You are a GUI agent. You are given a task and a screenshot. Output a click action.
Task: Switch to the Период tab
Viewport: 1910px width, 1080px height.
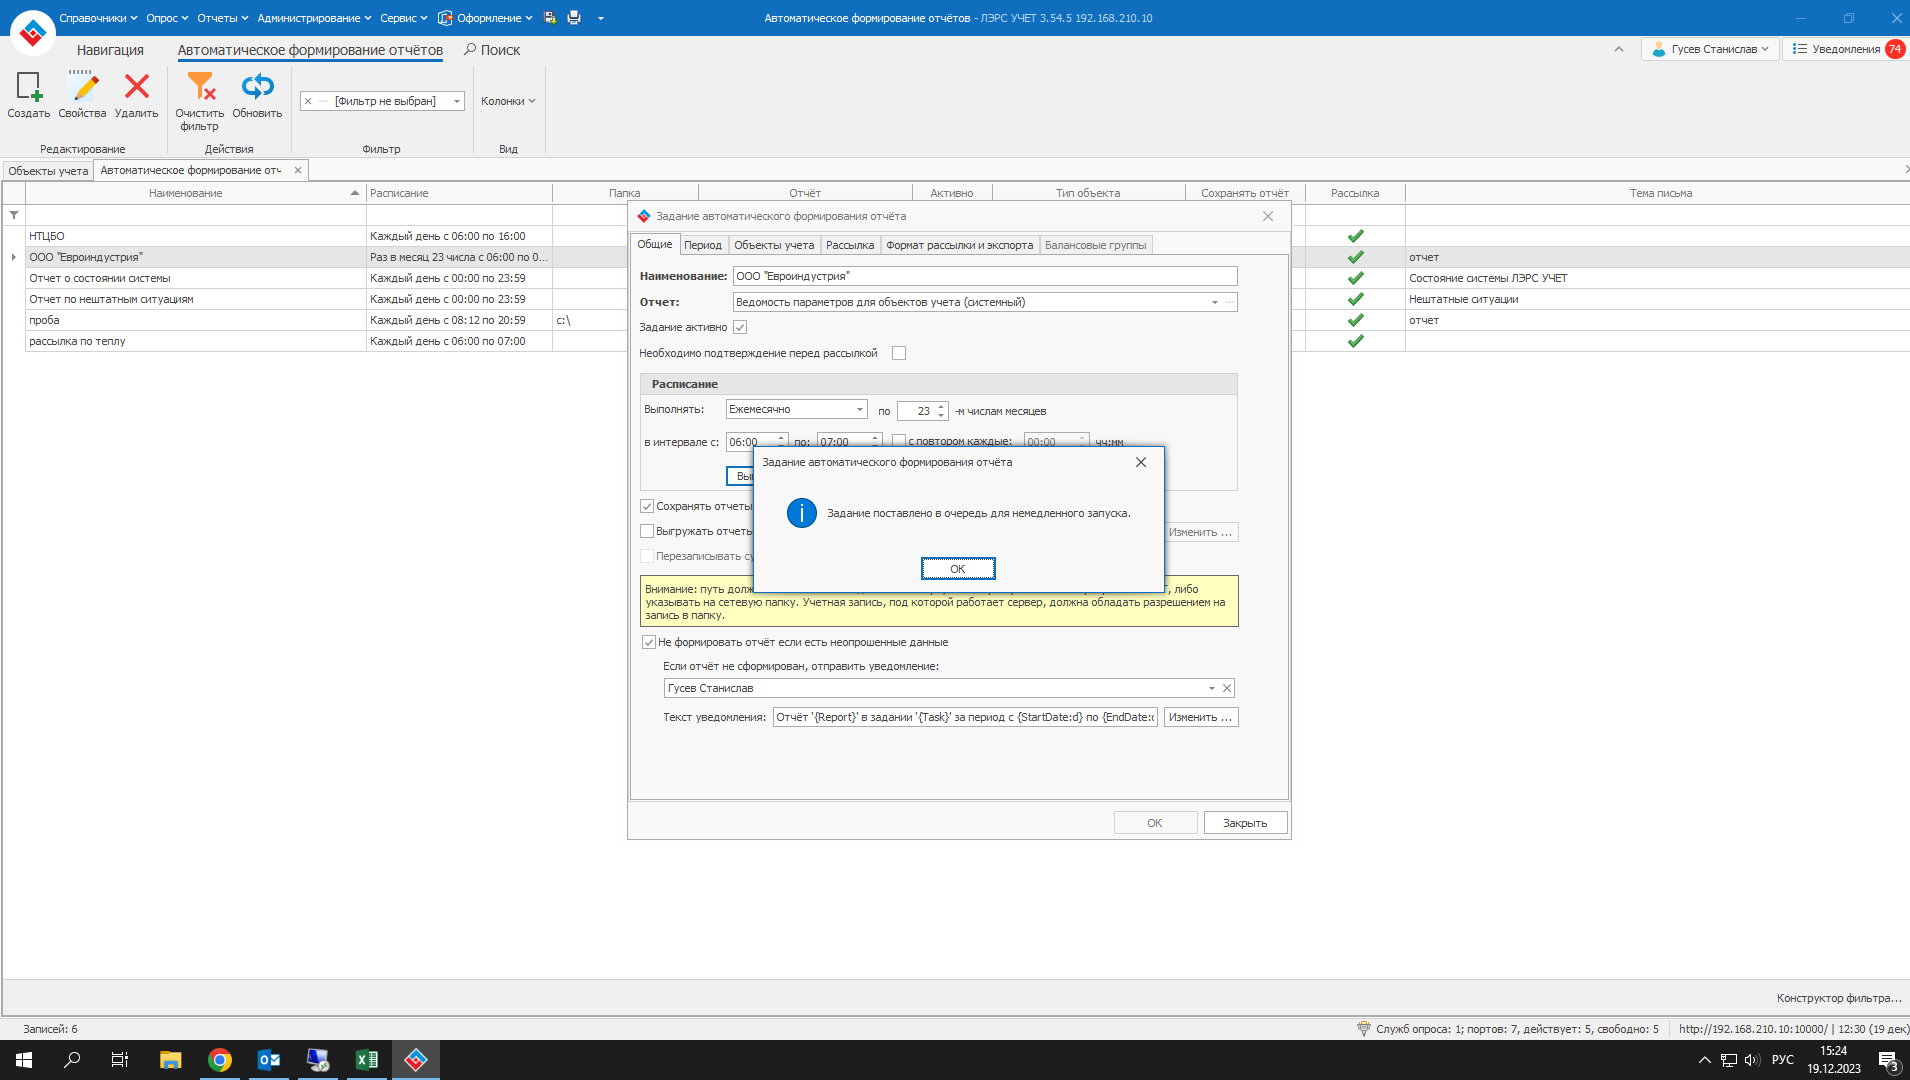coord(703,245)
